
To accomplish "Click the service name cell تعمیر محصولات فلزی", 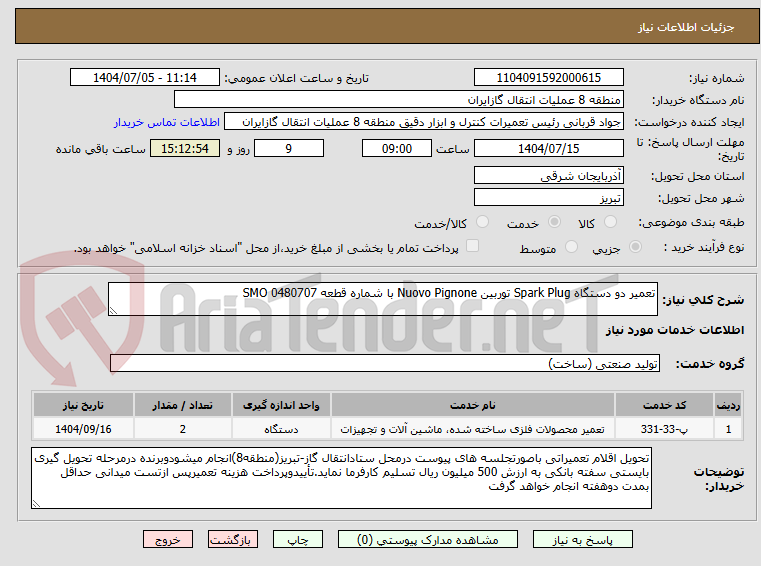I will [x=473, y=429].
